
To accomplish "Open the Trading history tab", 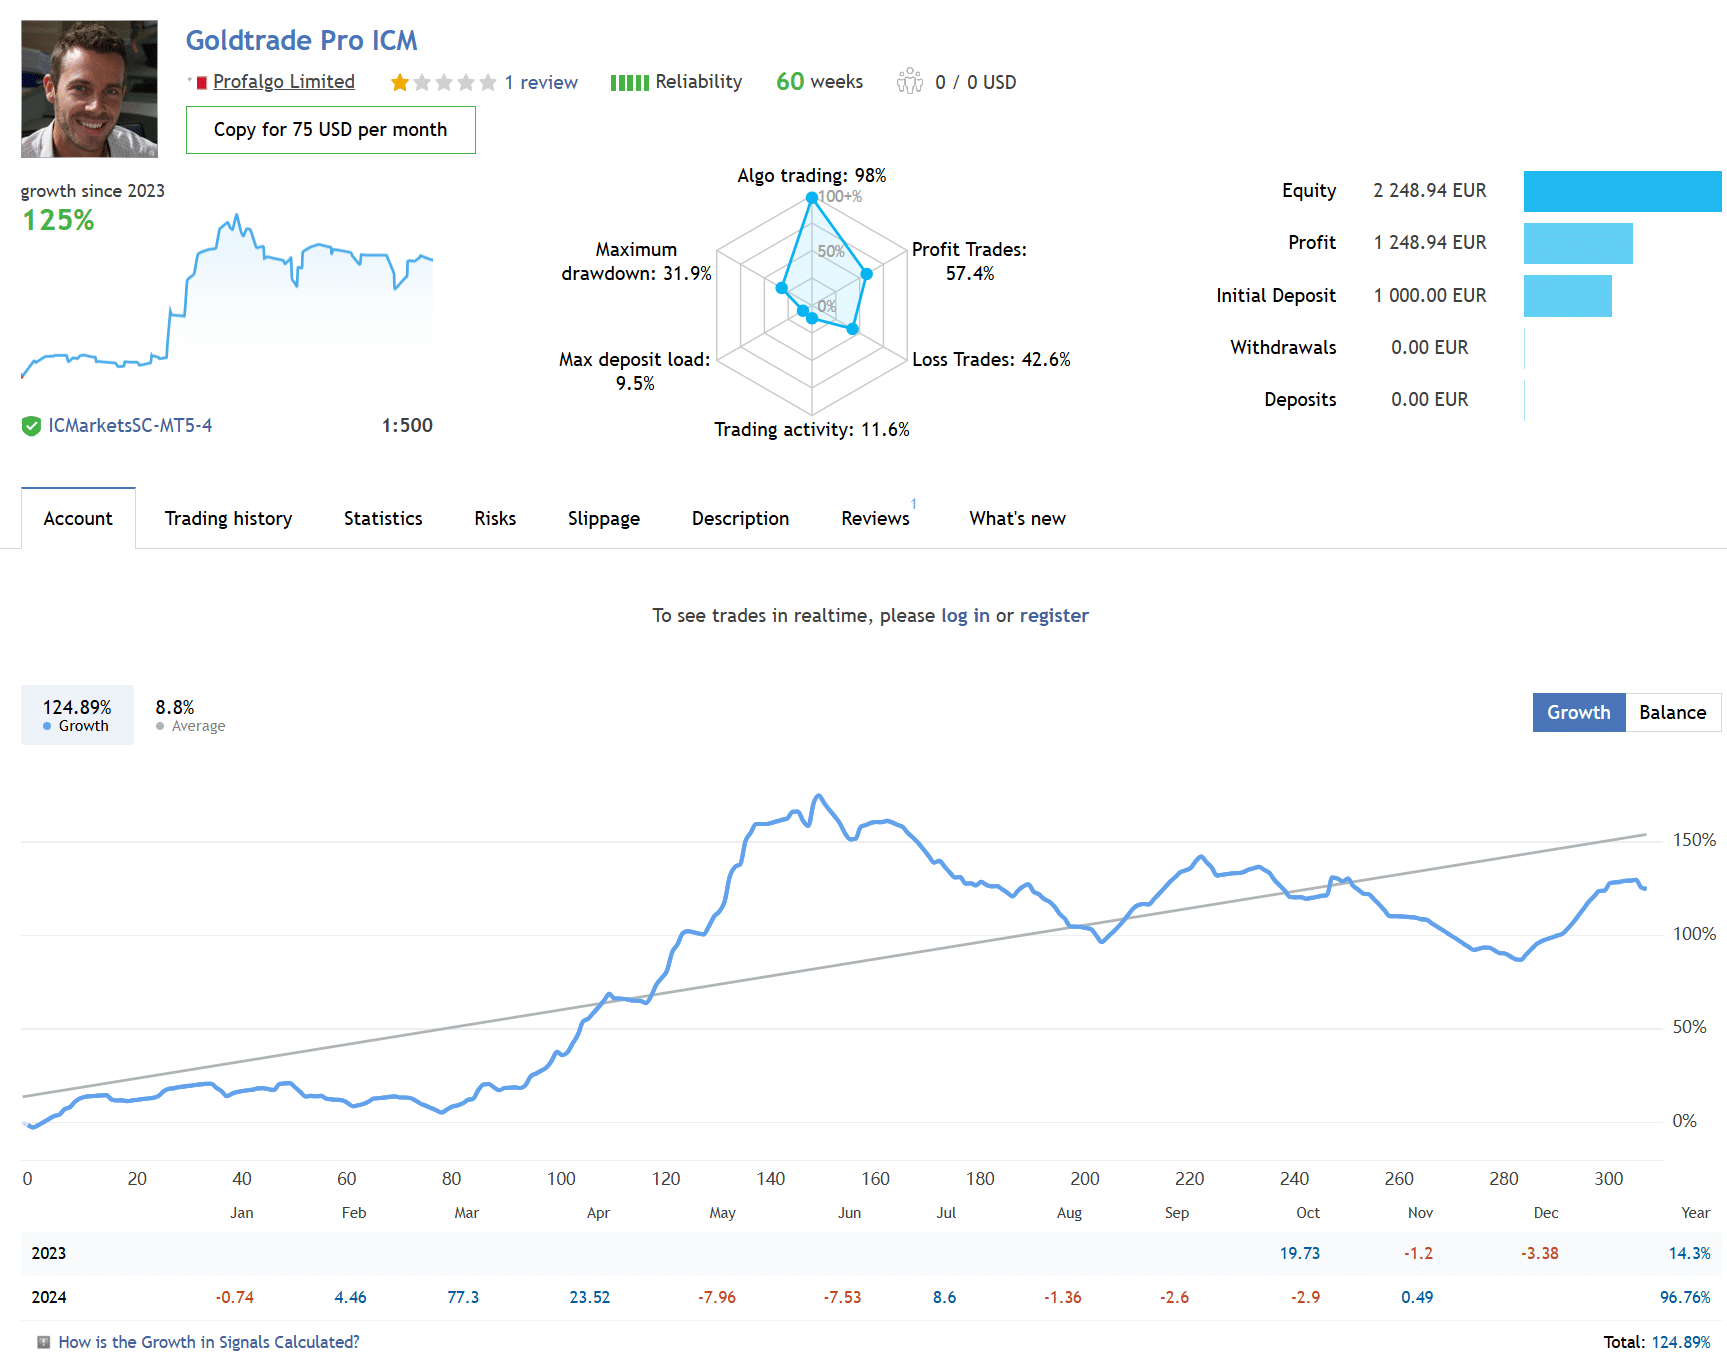I will [x=228, y=518].
